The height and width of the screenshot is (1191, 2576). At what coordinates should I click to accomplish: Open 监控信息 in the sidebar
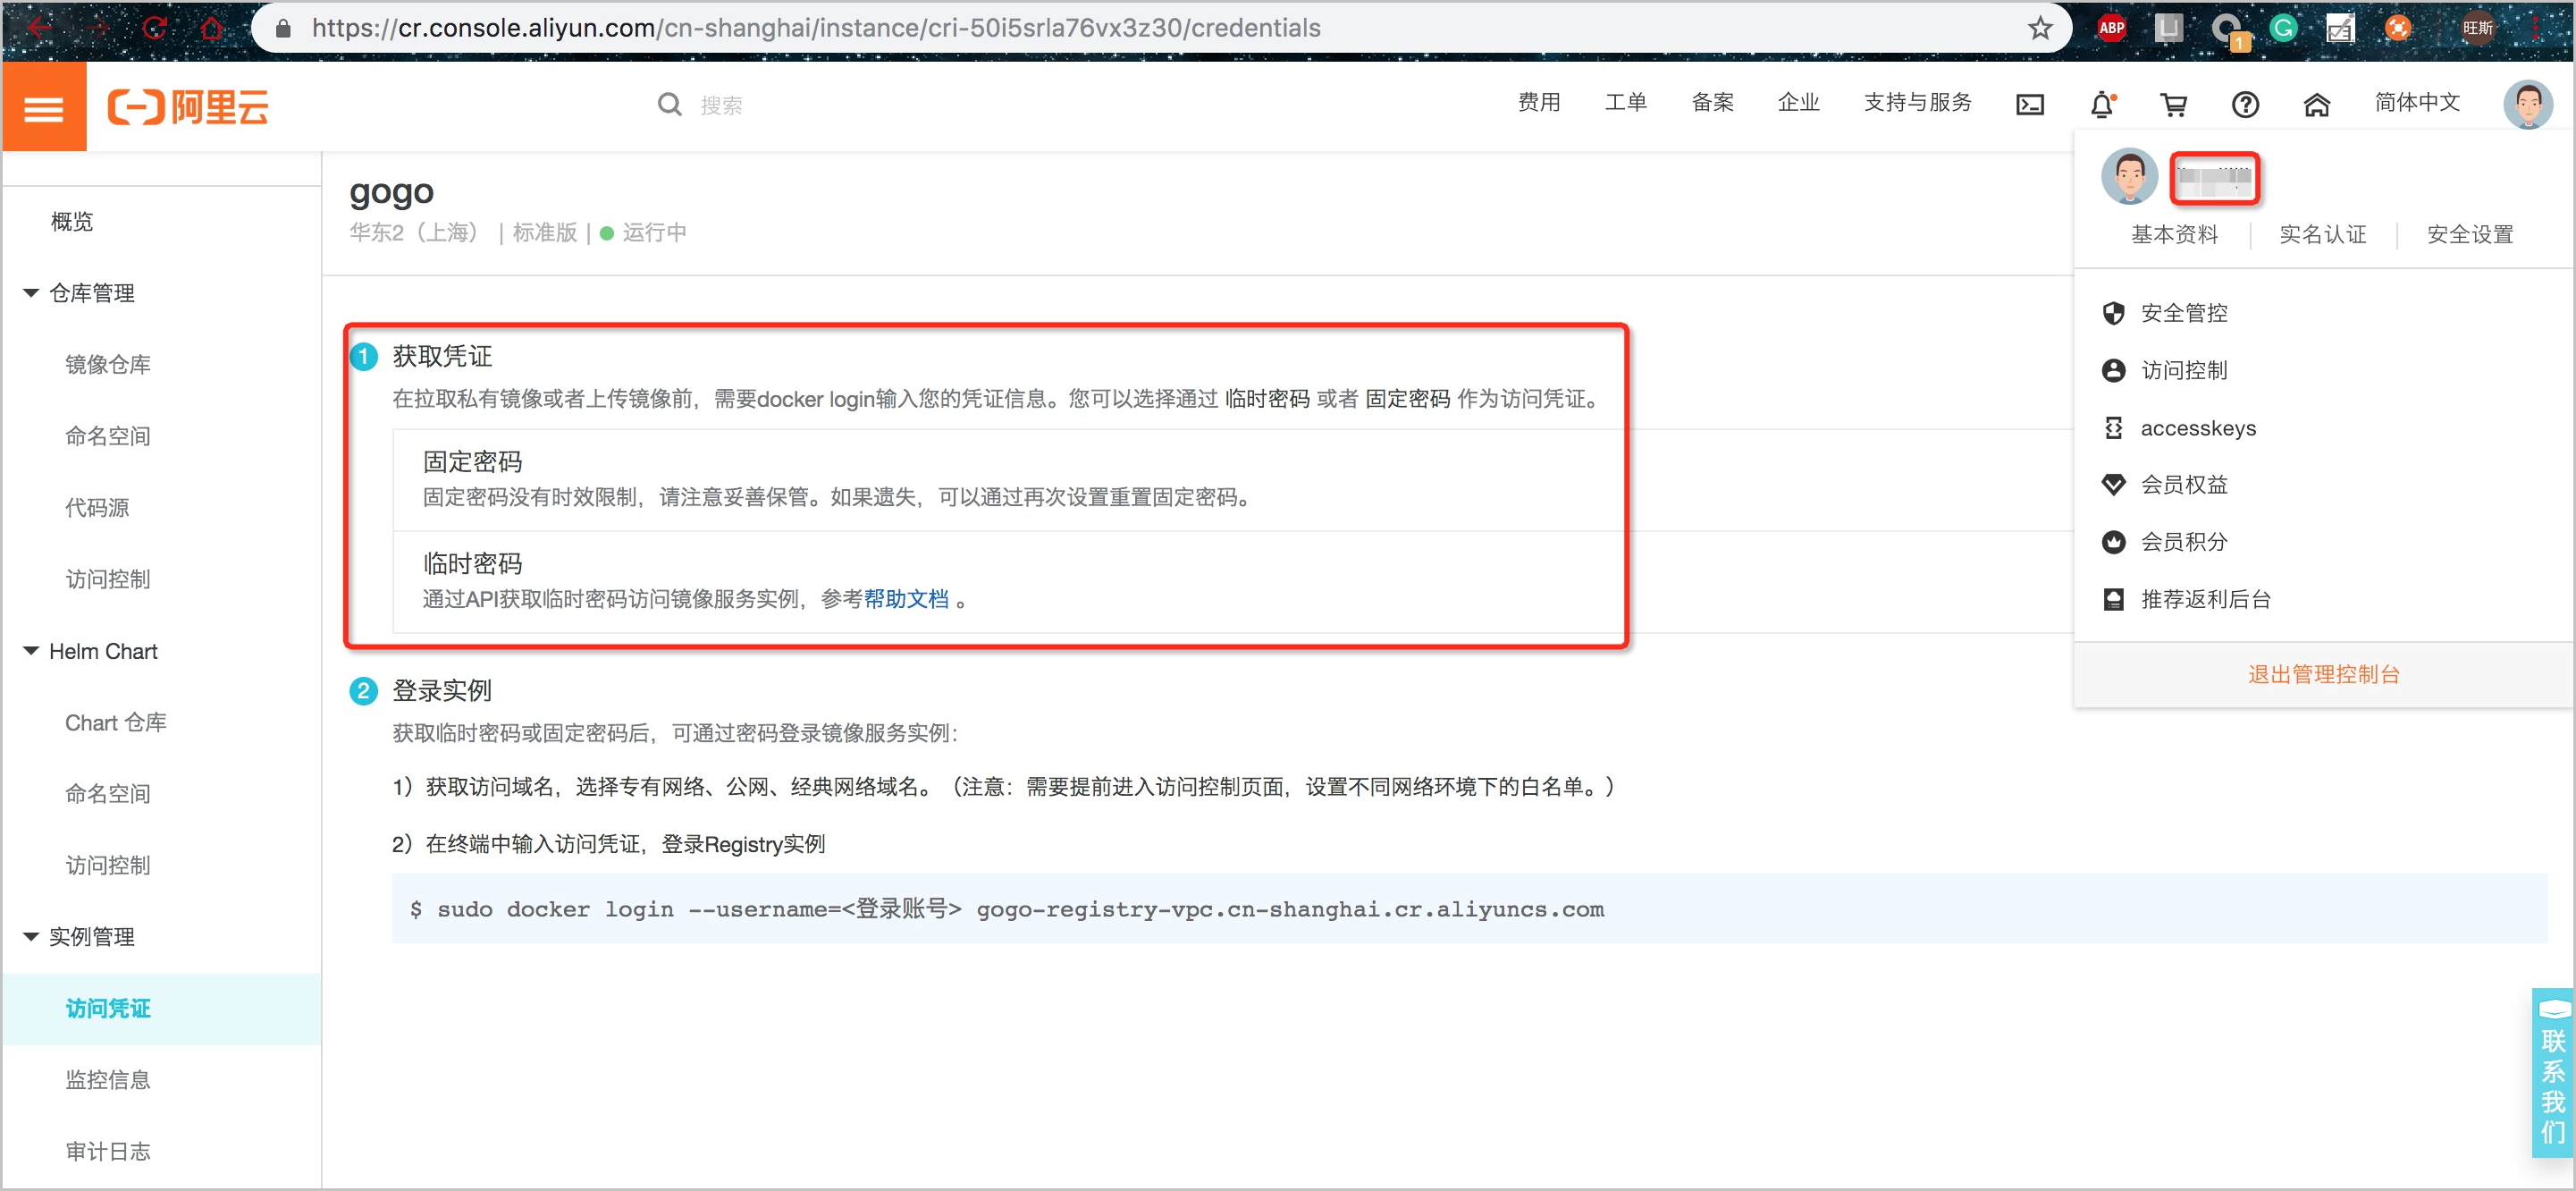(x=108, y=1080)
